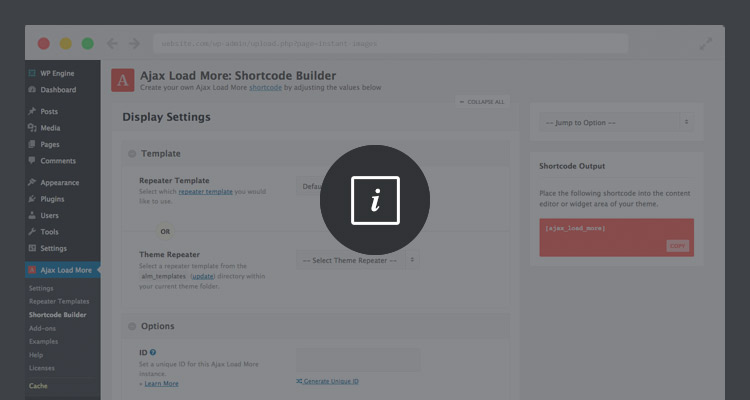This screenshot has width=750, height=400.
Task: Click the center info overlay icon
Action: coord(375,200)
